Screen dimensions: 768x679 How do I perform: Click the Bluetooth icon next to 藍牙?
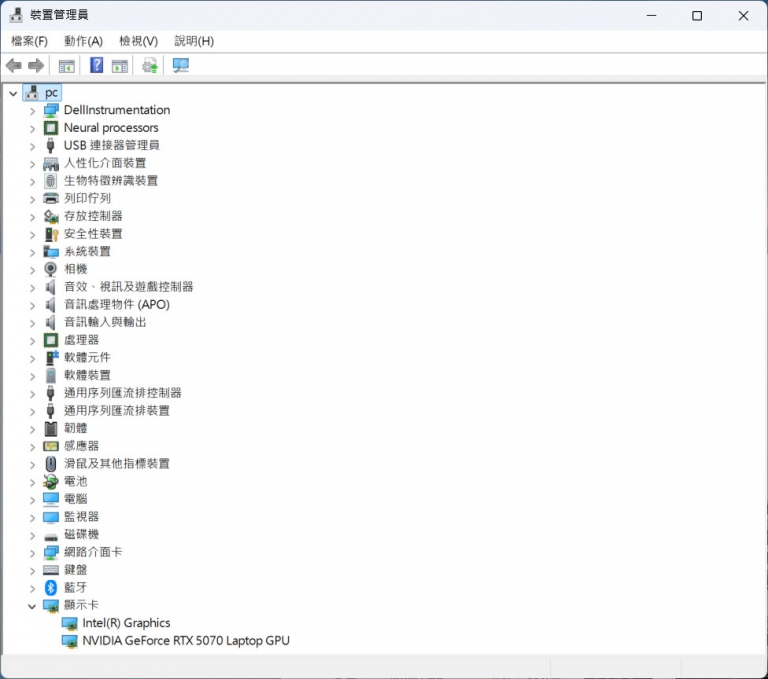point(52,587)
